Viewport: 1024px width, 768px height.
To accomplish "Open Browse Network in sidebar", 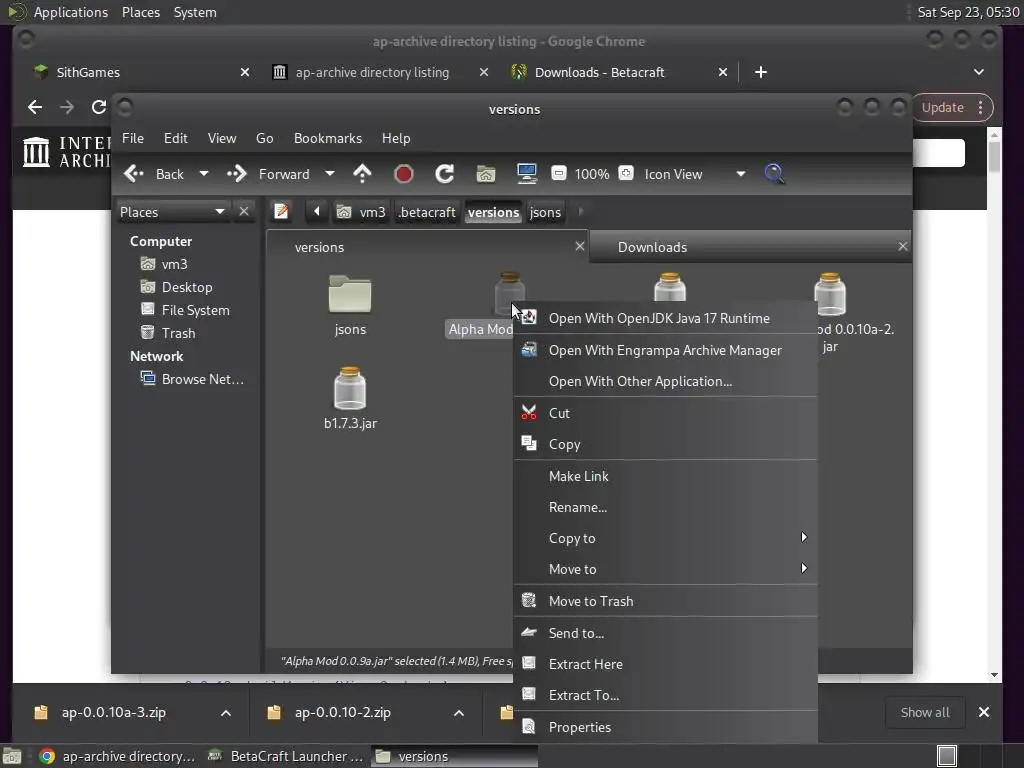I will [193, 379].
